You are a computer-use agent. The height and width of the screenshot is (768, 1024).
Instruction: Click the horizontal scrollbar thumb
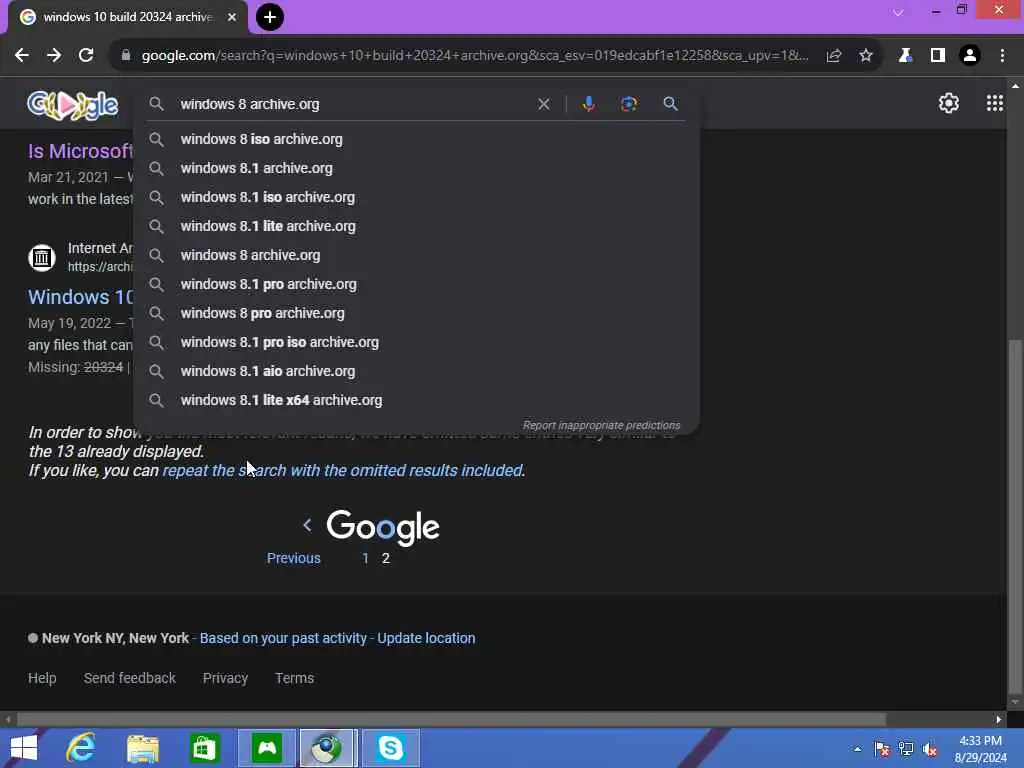pyautogui.click(x=452, y=719)
